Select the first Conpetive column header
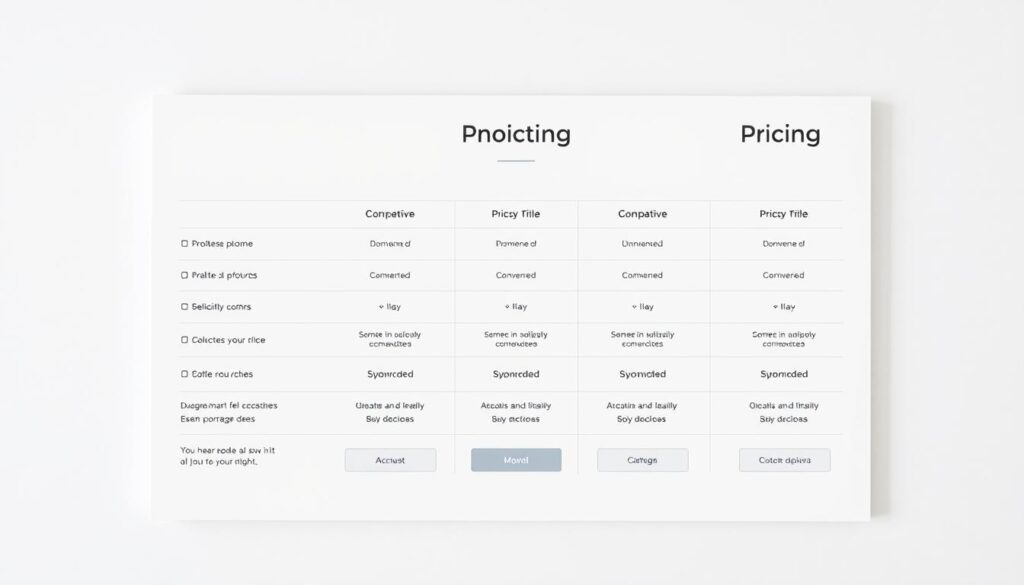Viewport: 1024px width, 585px height. coord(390,213)
